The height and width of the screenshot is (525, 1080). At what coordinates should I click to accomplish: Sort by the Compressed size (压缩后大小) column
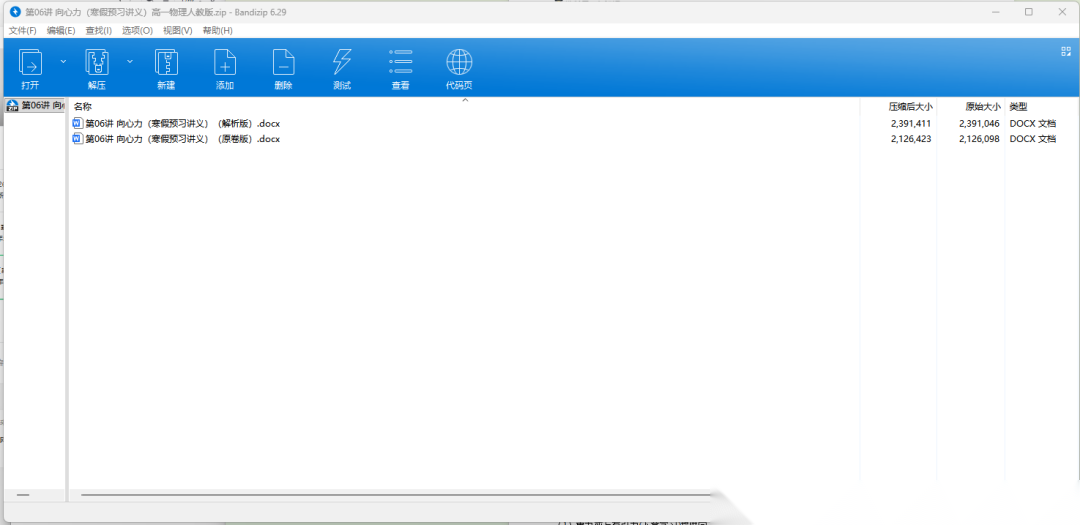tap(910, 106)
